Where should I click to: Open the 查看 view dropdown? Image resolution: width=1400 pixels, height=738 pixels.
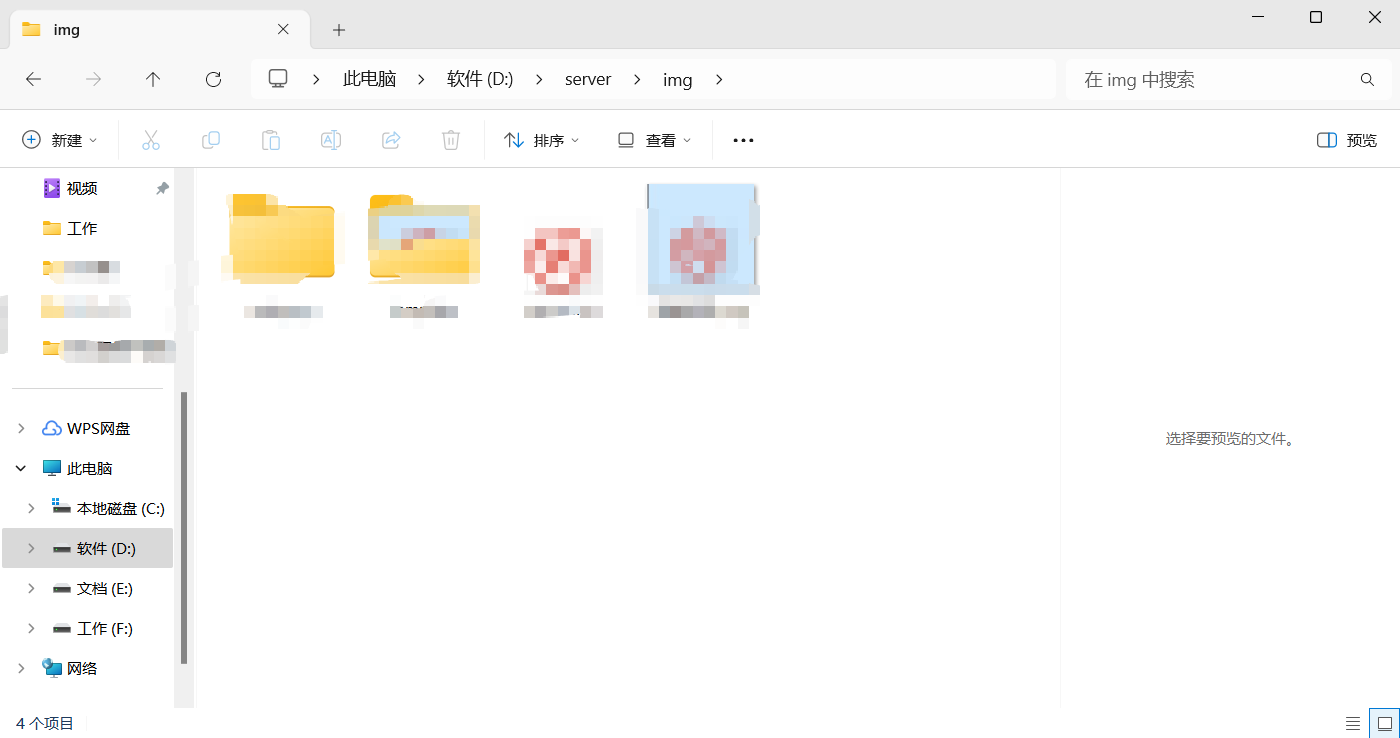(654, 140)
